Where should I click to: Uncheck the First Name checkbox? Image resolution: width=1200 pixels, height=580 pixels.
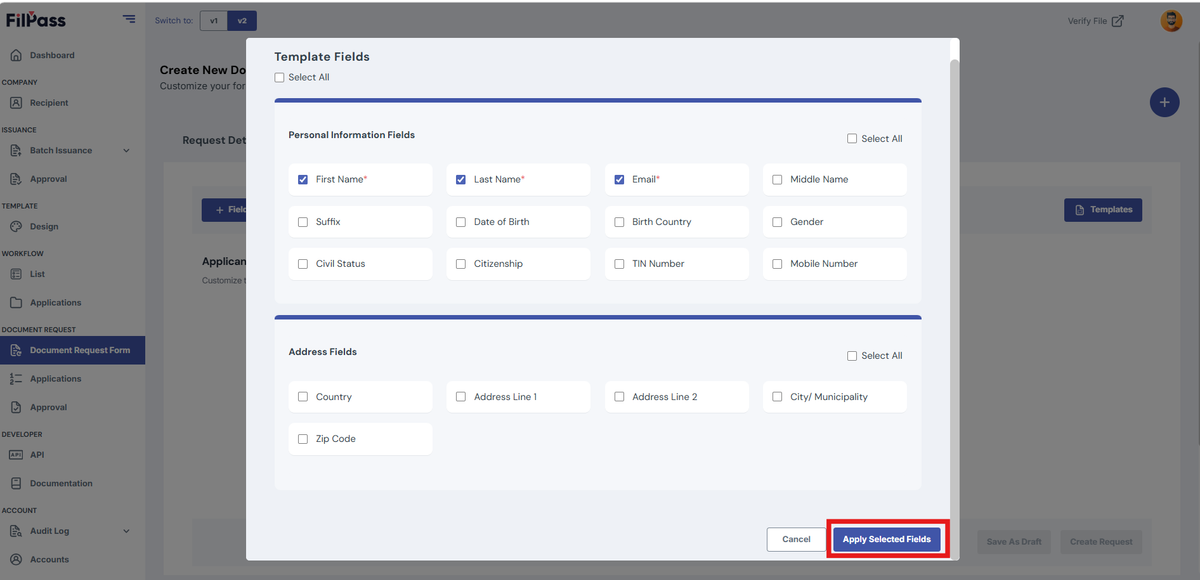point(303,180)
